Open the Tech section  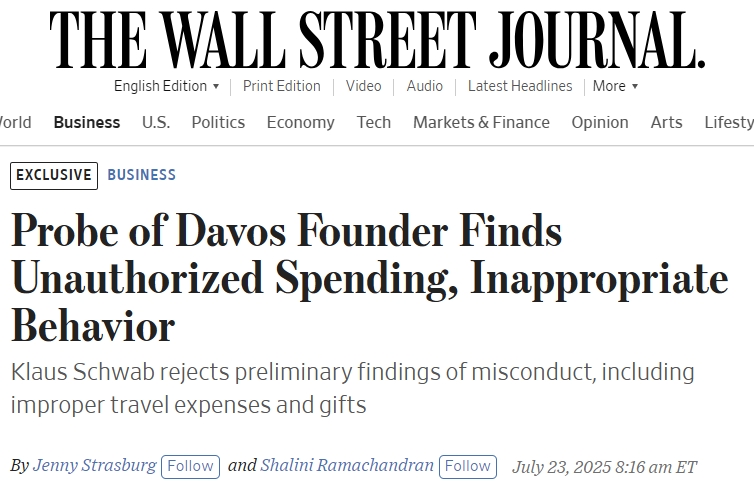[374, 122]
